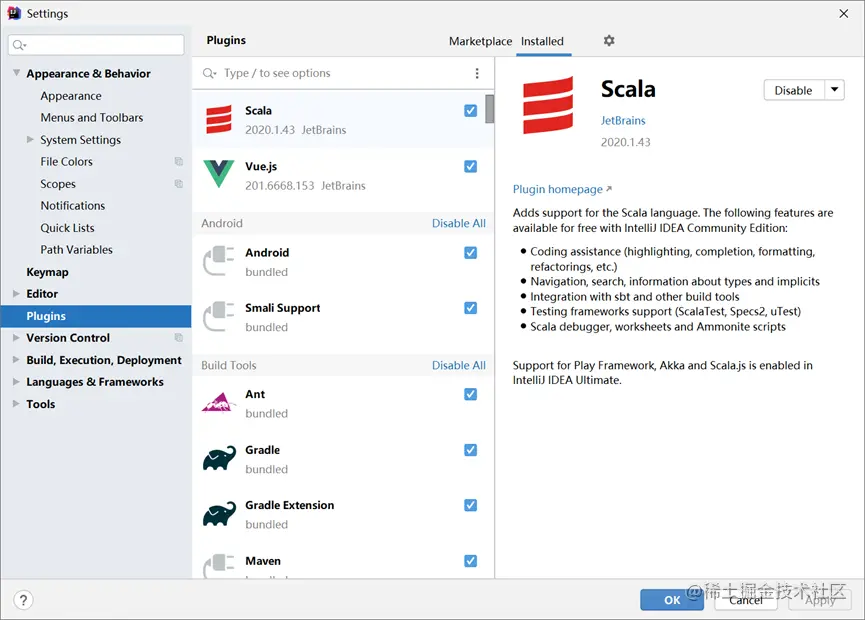Click Disable All for Build Tools group
Image resolution: width=865 pixels, height=620 pixels.
click(458, 365)
